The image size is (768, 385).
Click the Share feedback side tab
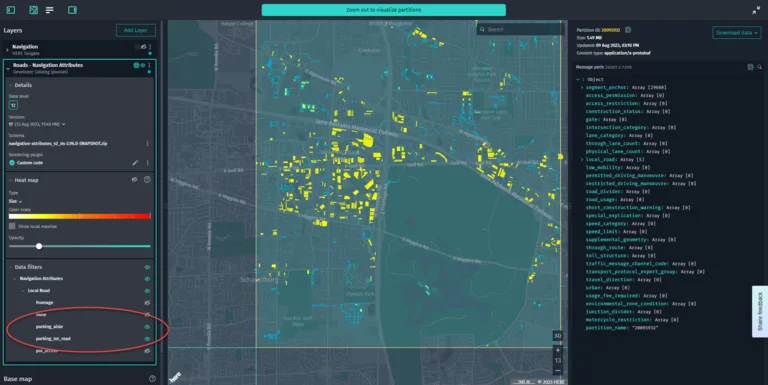click(760, 312)
